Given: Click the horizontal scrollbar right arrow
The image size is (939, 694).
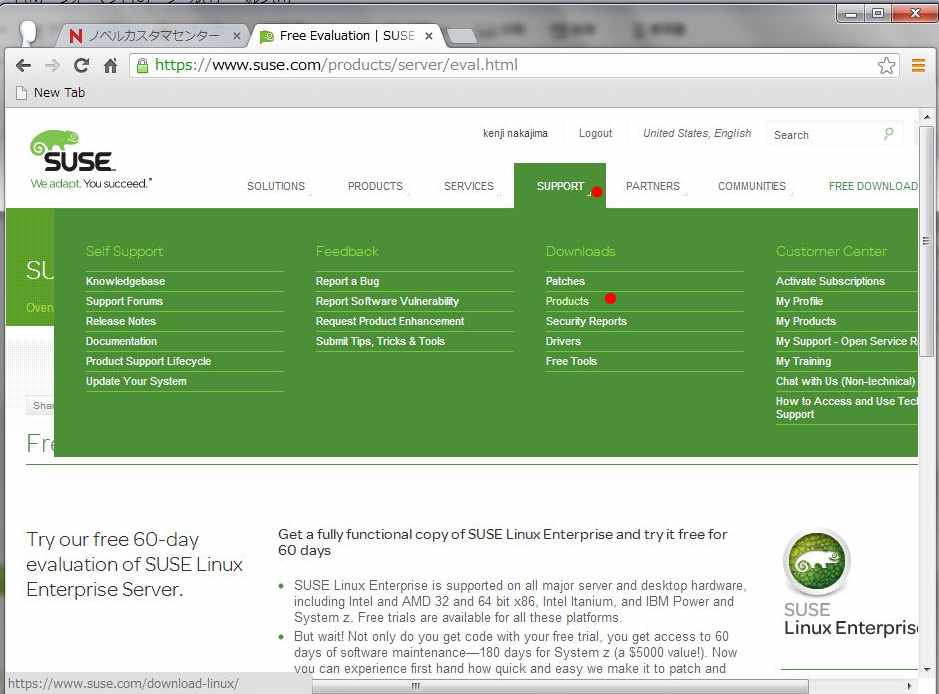Looking at the screenshot, I should point(910,686).
